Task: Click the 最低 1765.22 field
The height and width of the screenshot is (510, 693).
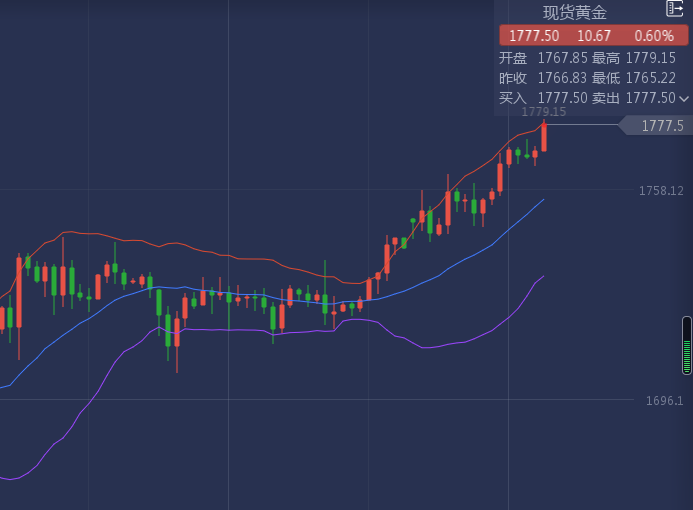Action: click(x=651, y=77)
